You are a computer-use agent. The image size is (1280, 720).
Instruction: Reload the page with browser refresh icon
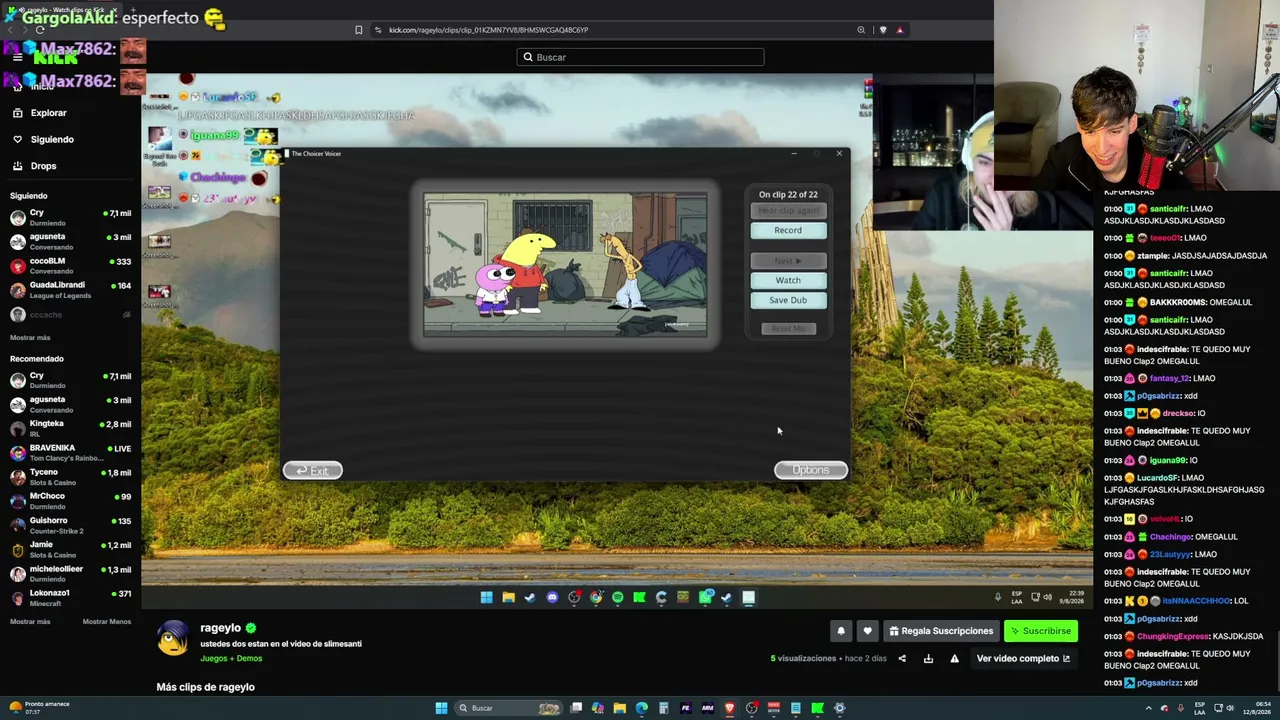tap(40, 30)
